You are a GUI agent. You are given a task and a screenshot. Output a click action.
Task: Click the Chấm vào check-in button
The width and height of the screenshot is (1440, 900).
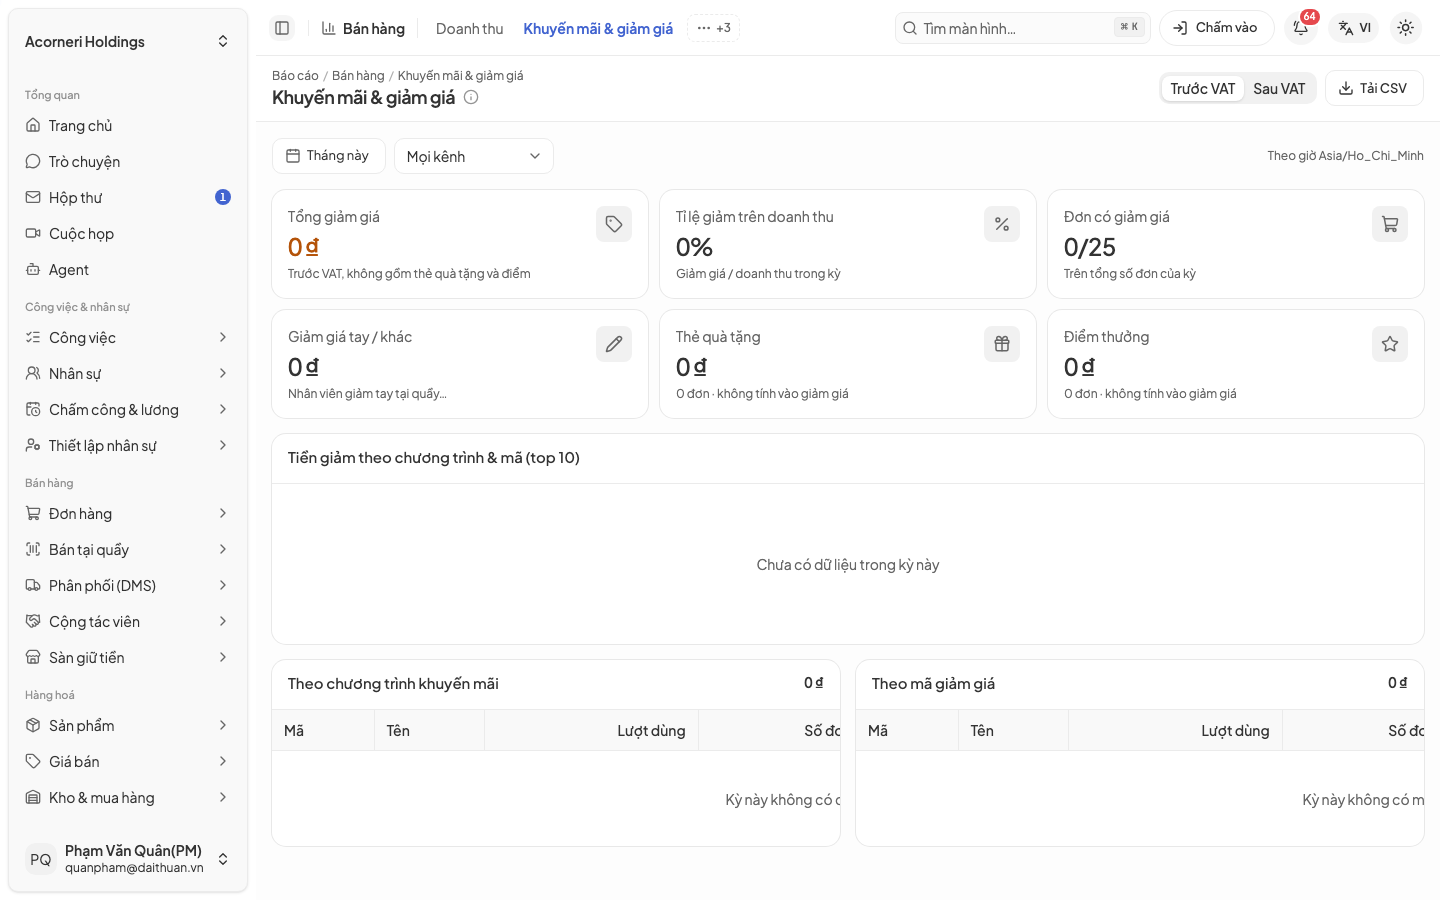[x=1216, y=28]
